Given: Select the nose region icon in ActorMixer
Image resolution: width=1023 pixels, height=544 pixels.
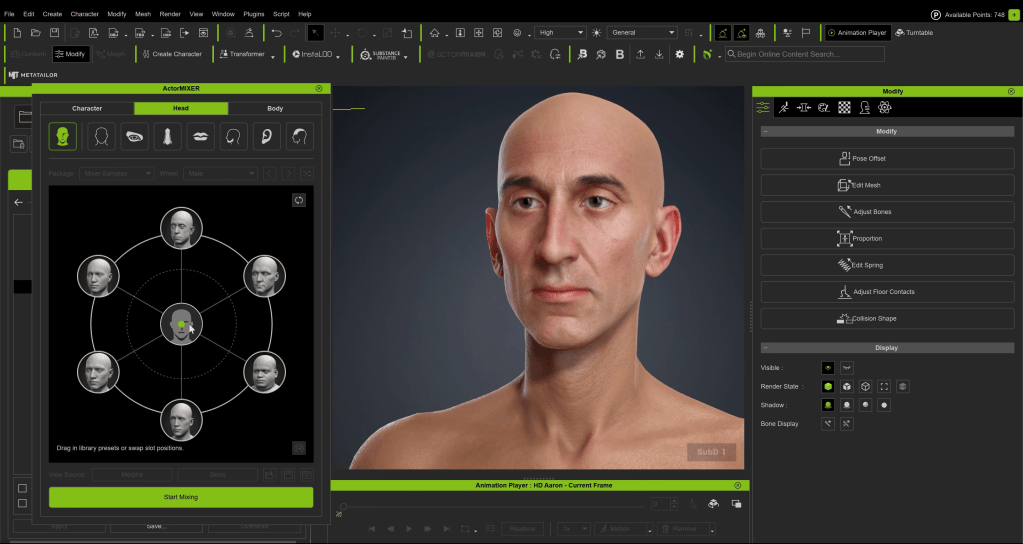Looking at the screenshot, I should coord(168,136).
